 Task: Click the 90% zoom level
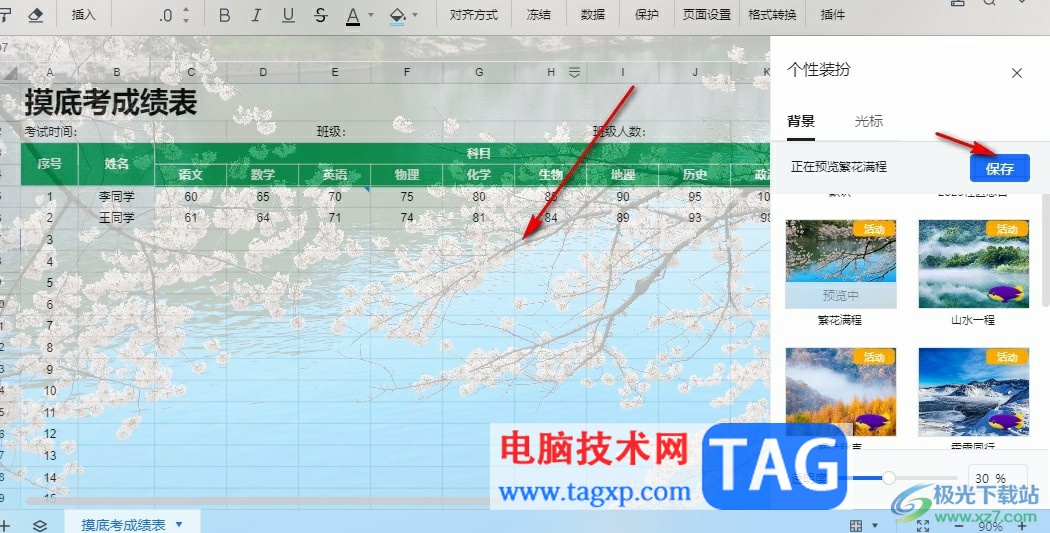pyautogui.click(x=990, y=526)
